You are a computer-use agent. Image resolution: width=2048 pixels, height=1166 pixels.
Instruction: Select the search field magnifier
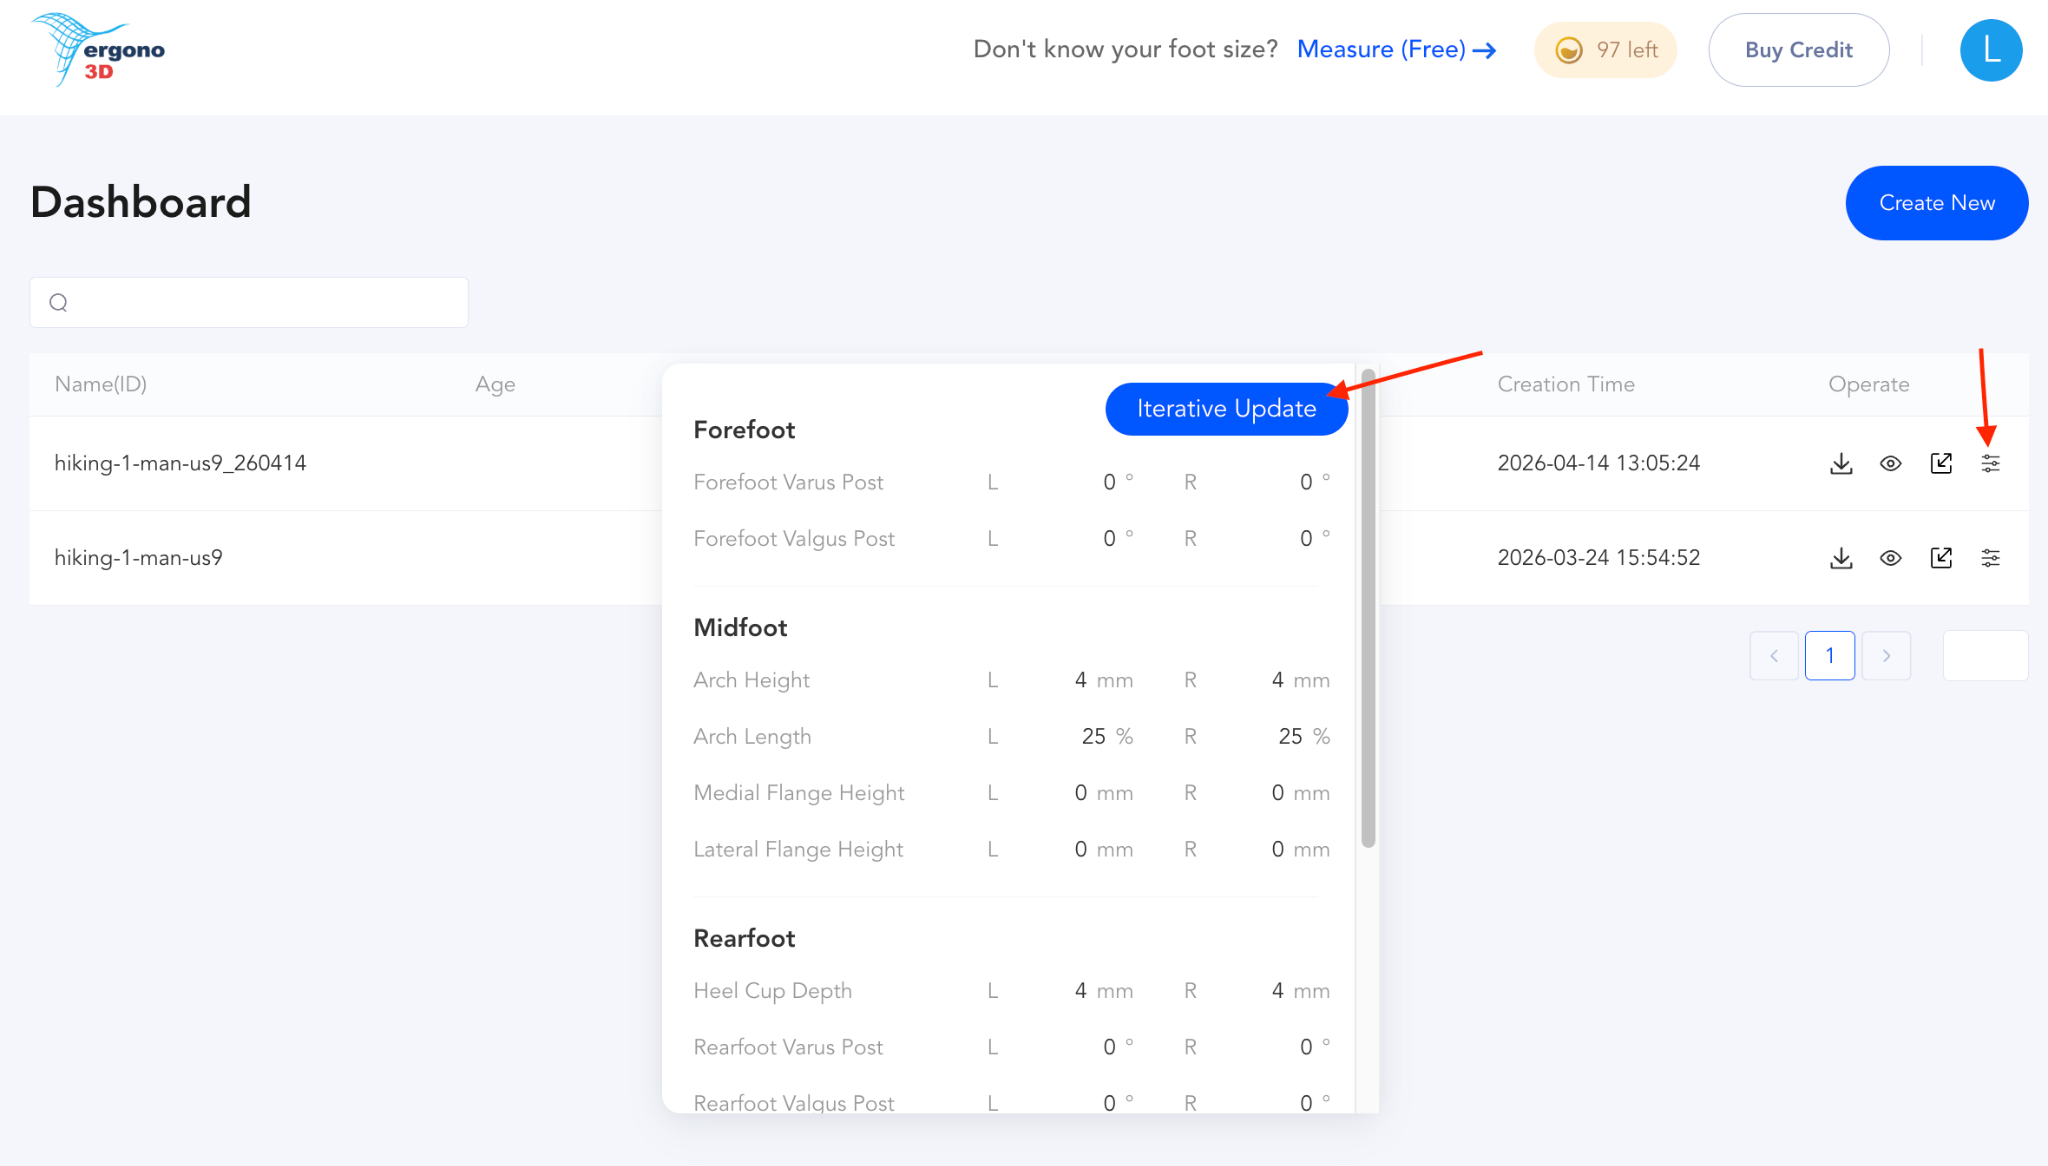coord(57,301)
